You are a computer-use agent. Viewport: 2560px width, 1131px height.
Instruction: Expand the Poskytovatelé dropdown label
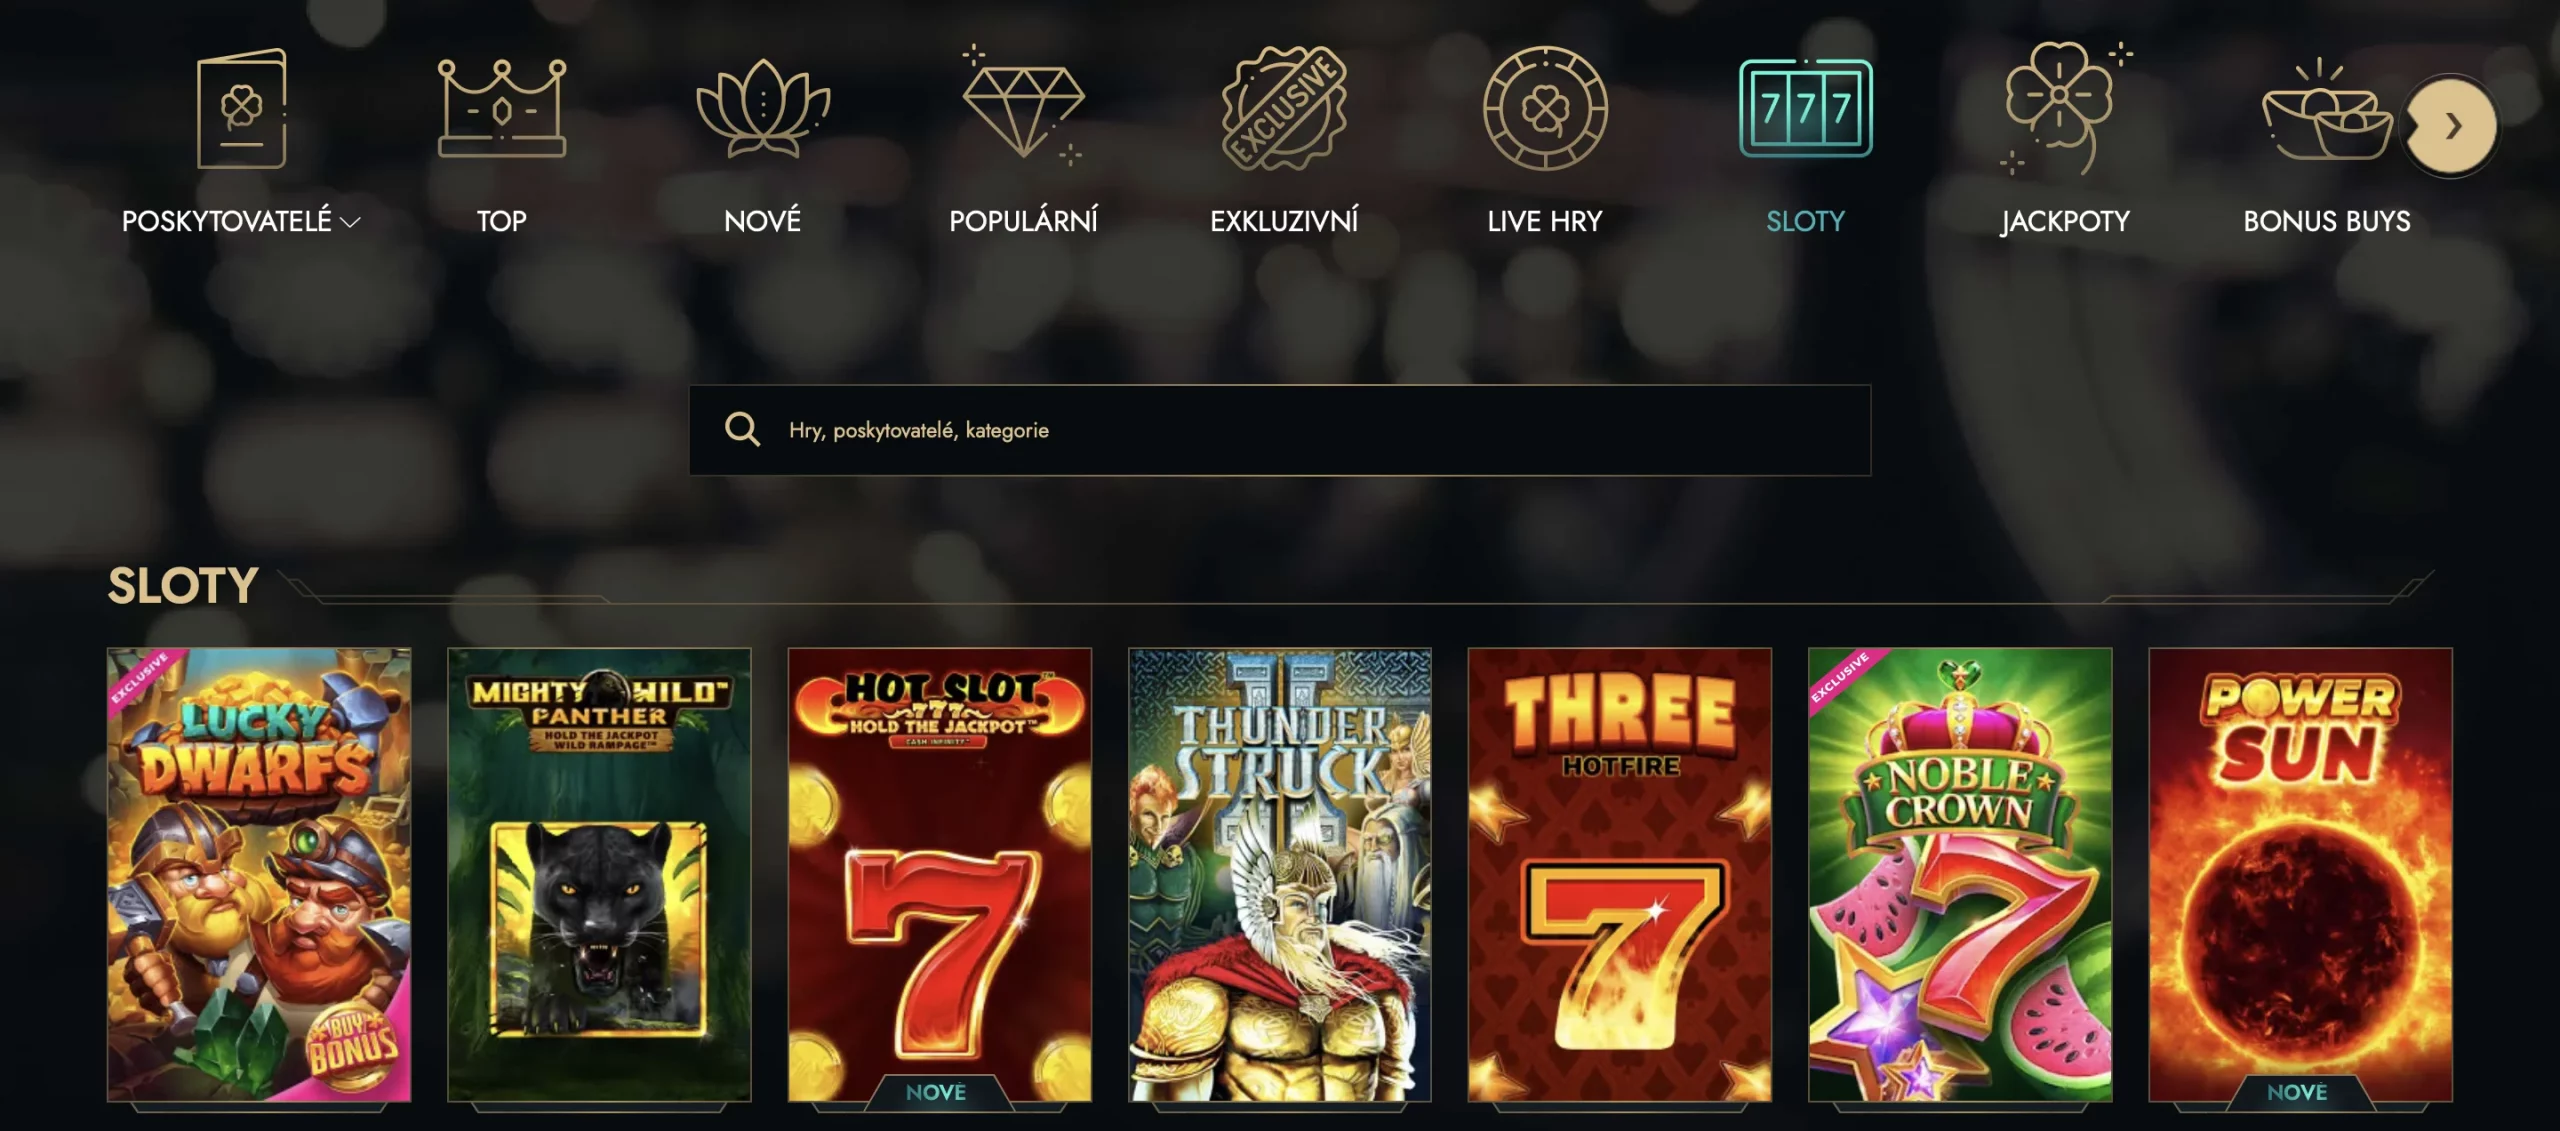[x=240, y=221]
